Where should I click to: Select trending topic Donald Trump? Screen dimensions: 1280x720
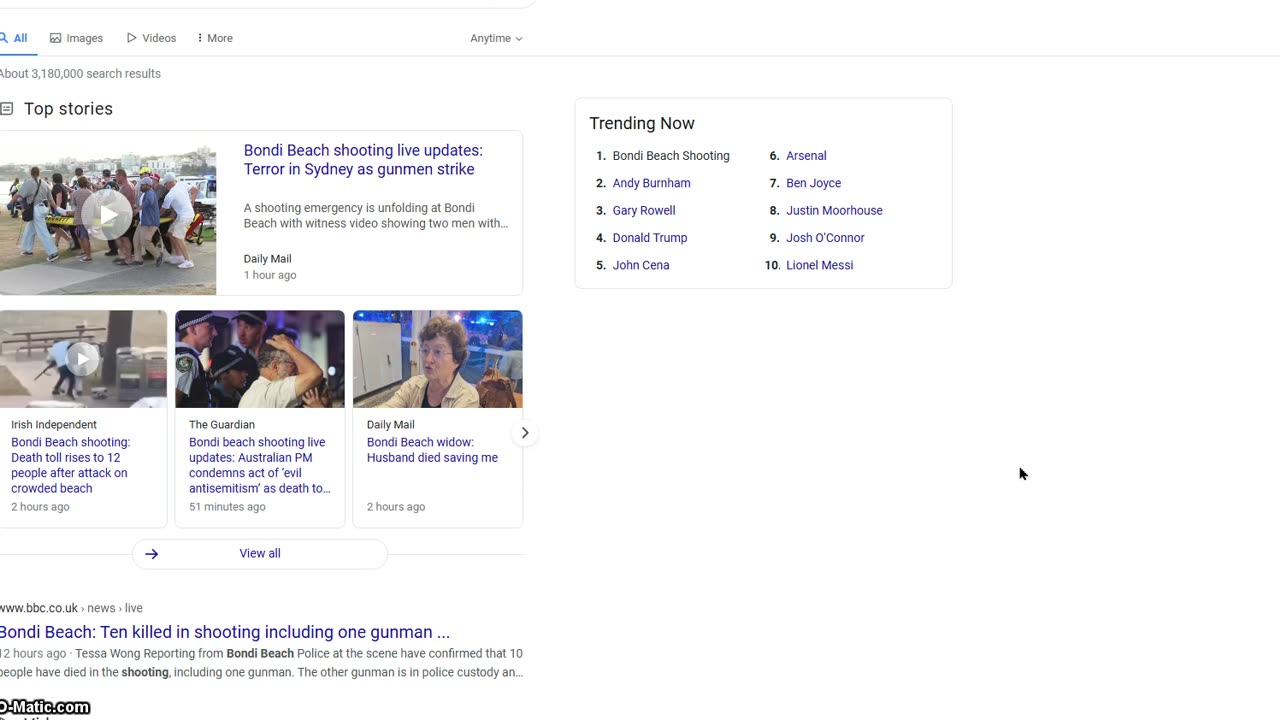pyautogui.click(x=649, y=238)
